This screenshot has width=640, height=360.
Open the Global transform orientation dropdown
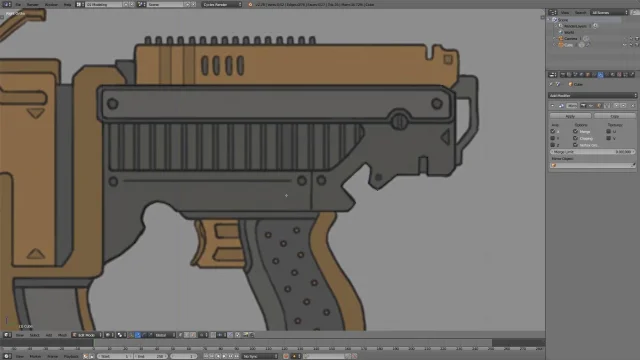(165, 335)
